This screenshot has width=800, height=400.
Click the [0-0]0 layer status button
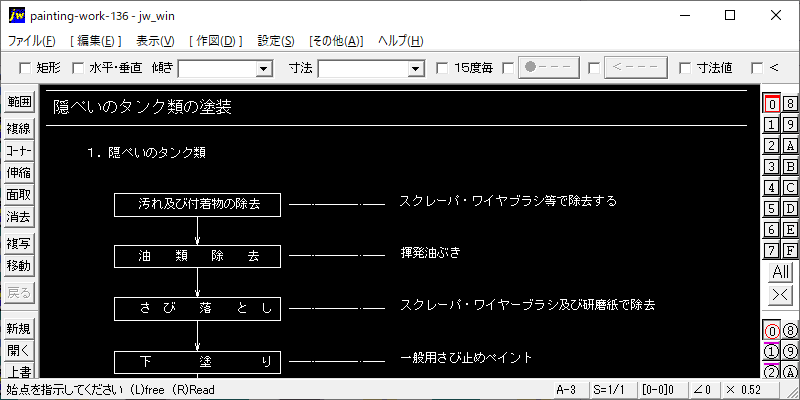tap(661, 390)
